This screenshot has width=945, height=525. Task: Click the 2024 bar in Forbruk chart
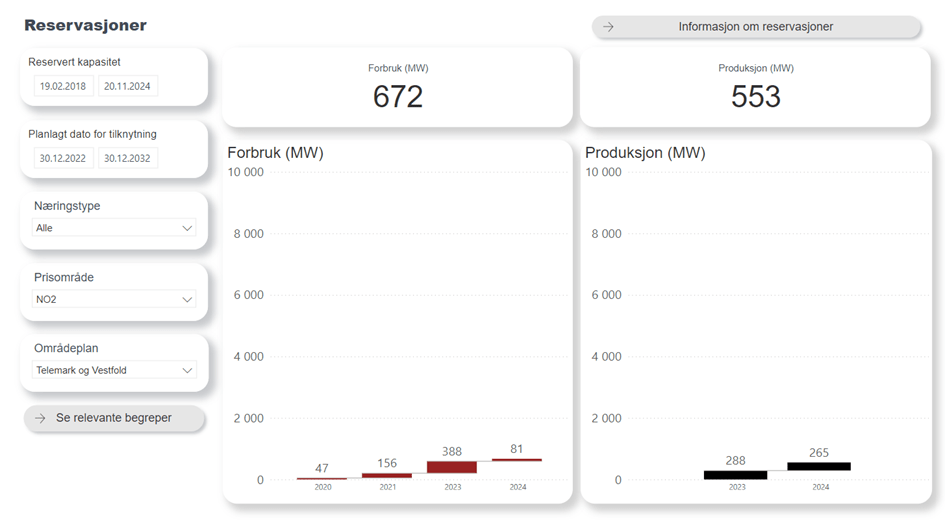517,460
